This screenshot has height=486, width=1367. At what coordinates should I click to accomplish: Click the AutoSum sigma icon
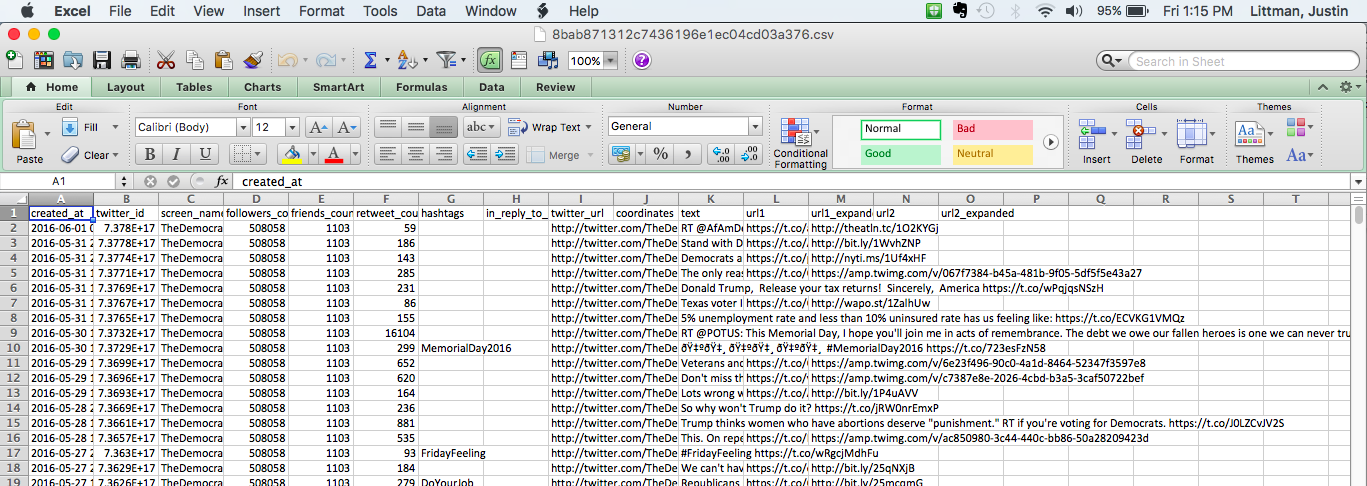click(x=370, y=60)
